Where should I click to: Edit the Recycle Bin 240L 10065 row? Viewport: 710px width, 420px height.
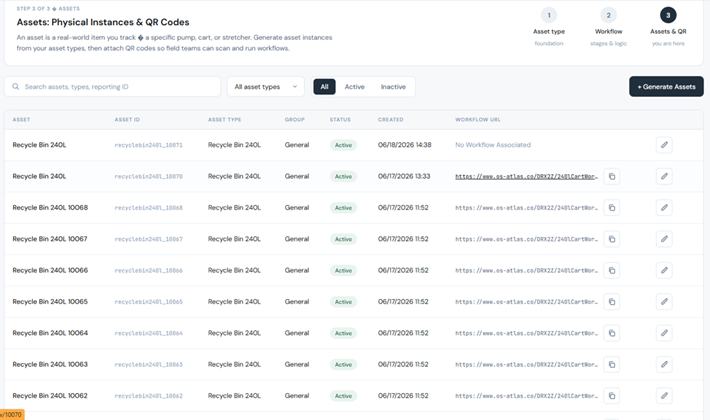(x=664, y=301)
